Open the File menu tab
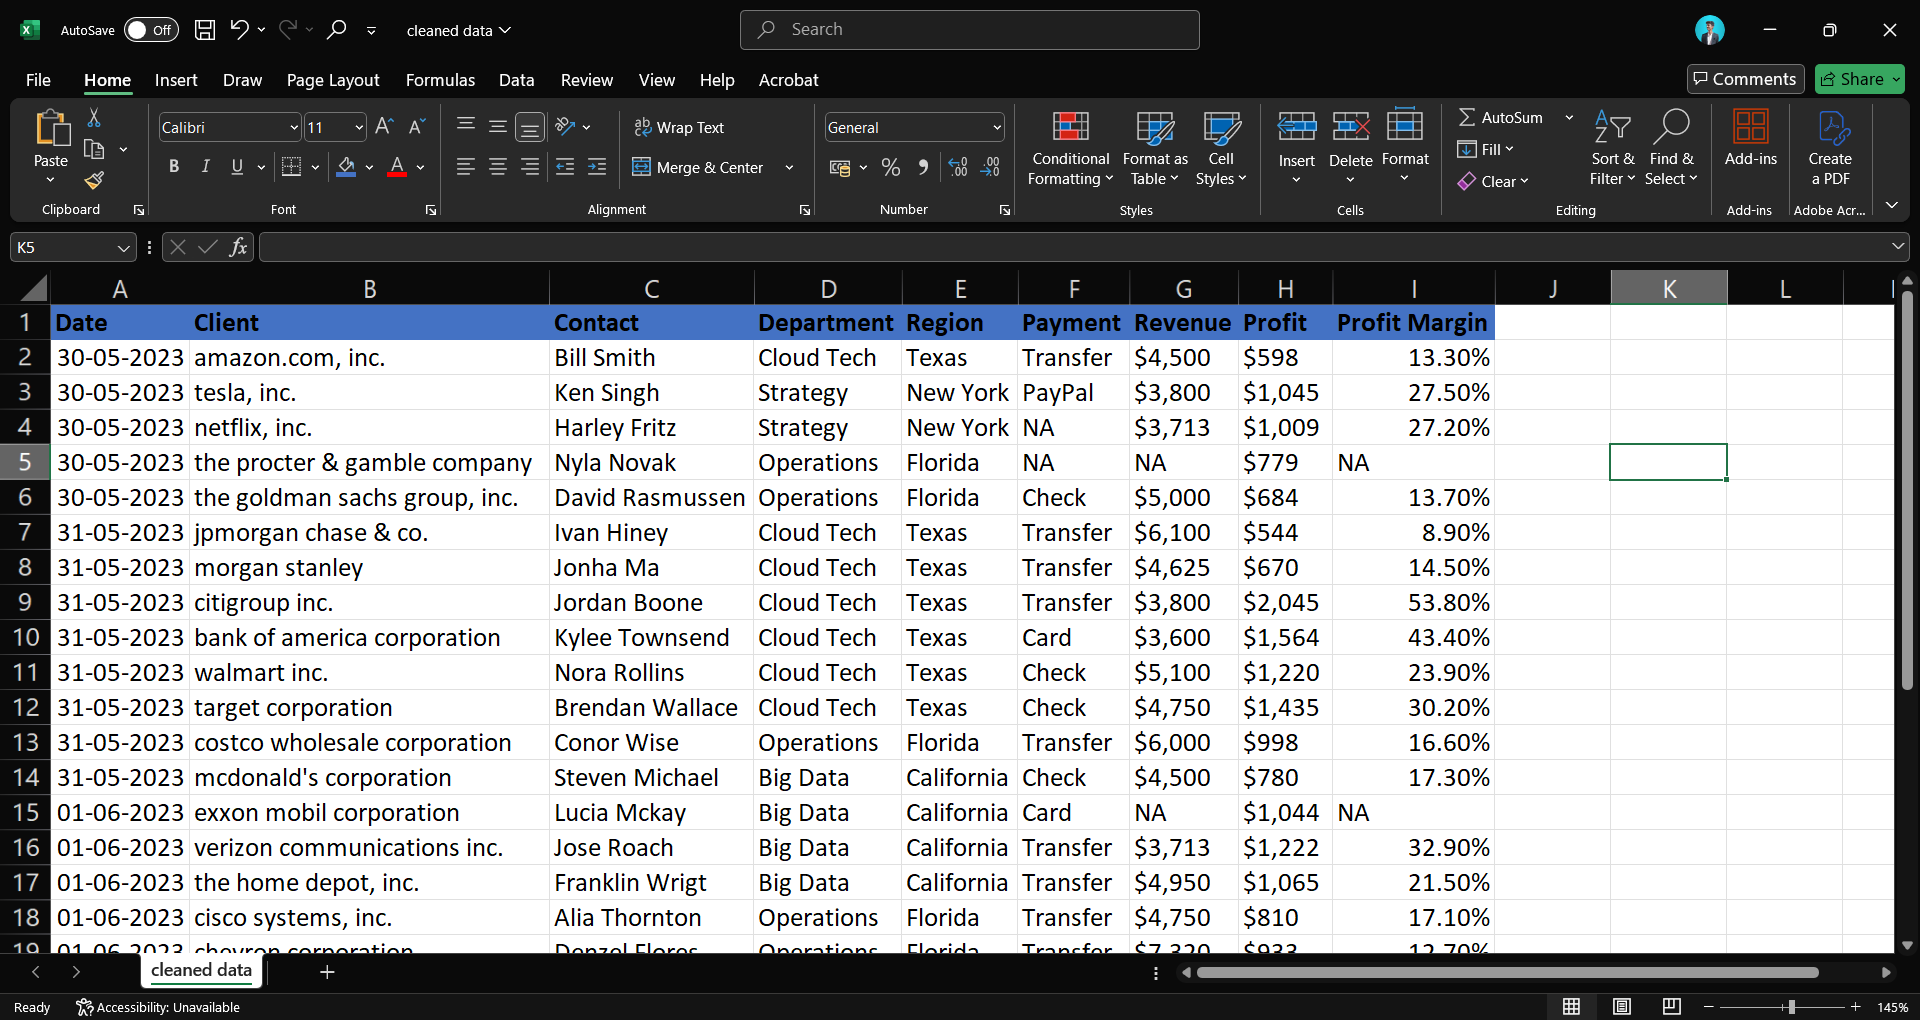This screenshot has width=1920, height=1020. [x=38, y=80]
